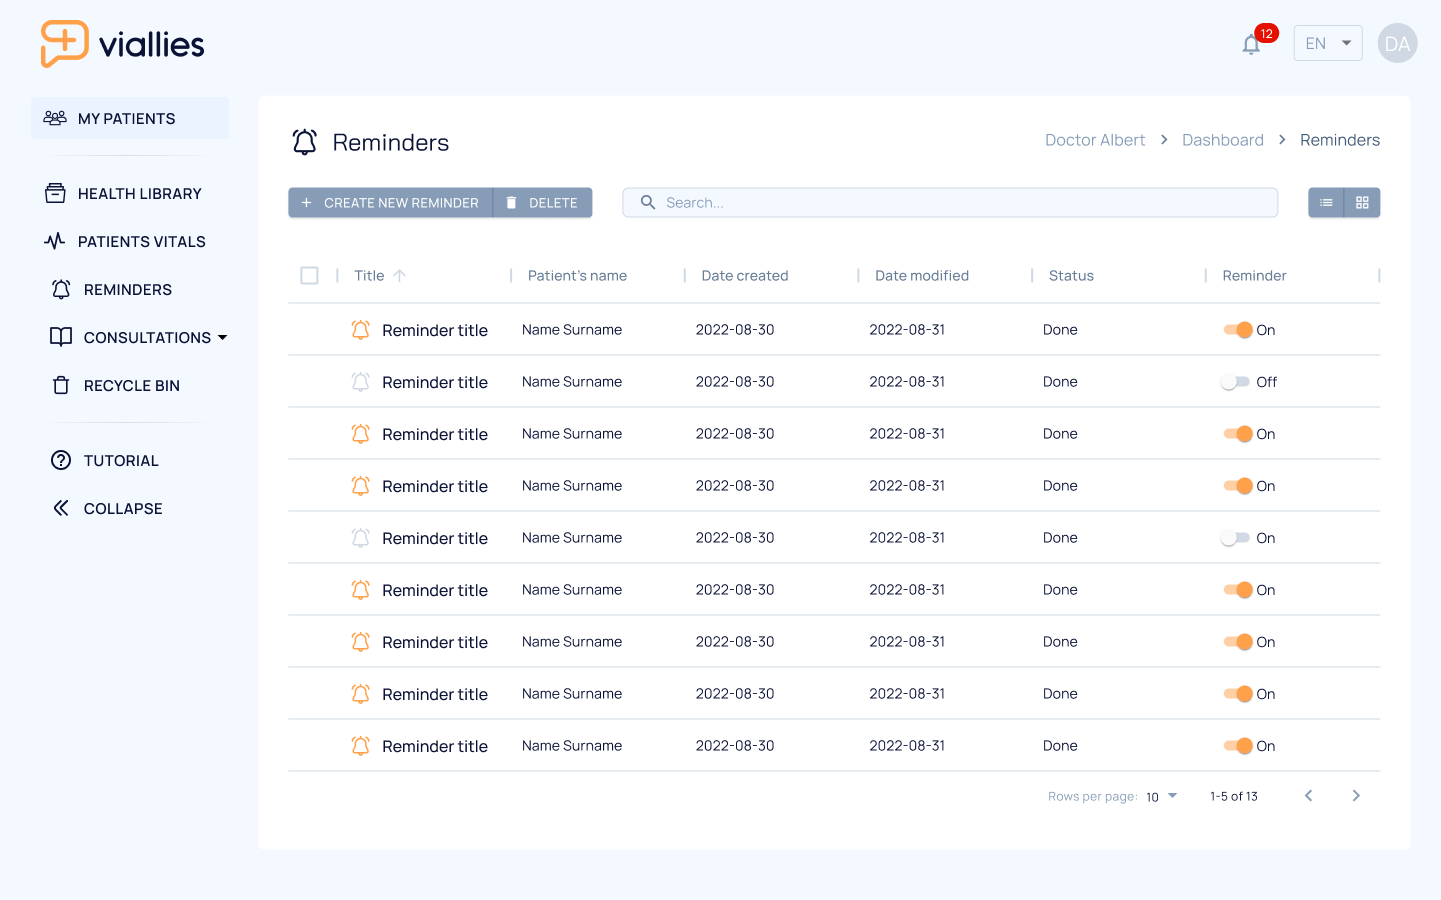Toggle the reminder switch in the last row

click(x=1238, y=746)
